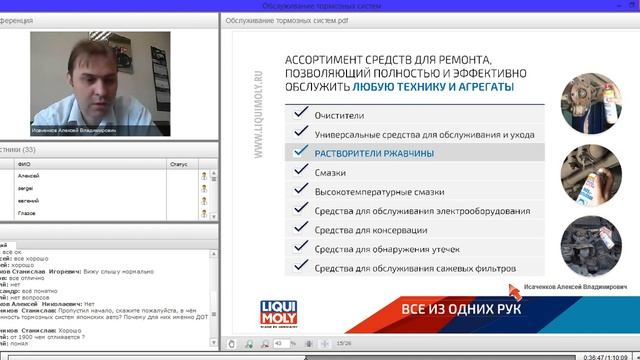The image size is (640, 360).
Task: Click the slide heading ЛЮБУЮ ТЕХНИКУ И АГРЕГАТЫ
Action: [433, 87]
